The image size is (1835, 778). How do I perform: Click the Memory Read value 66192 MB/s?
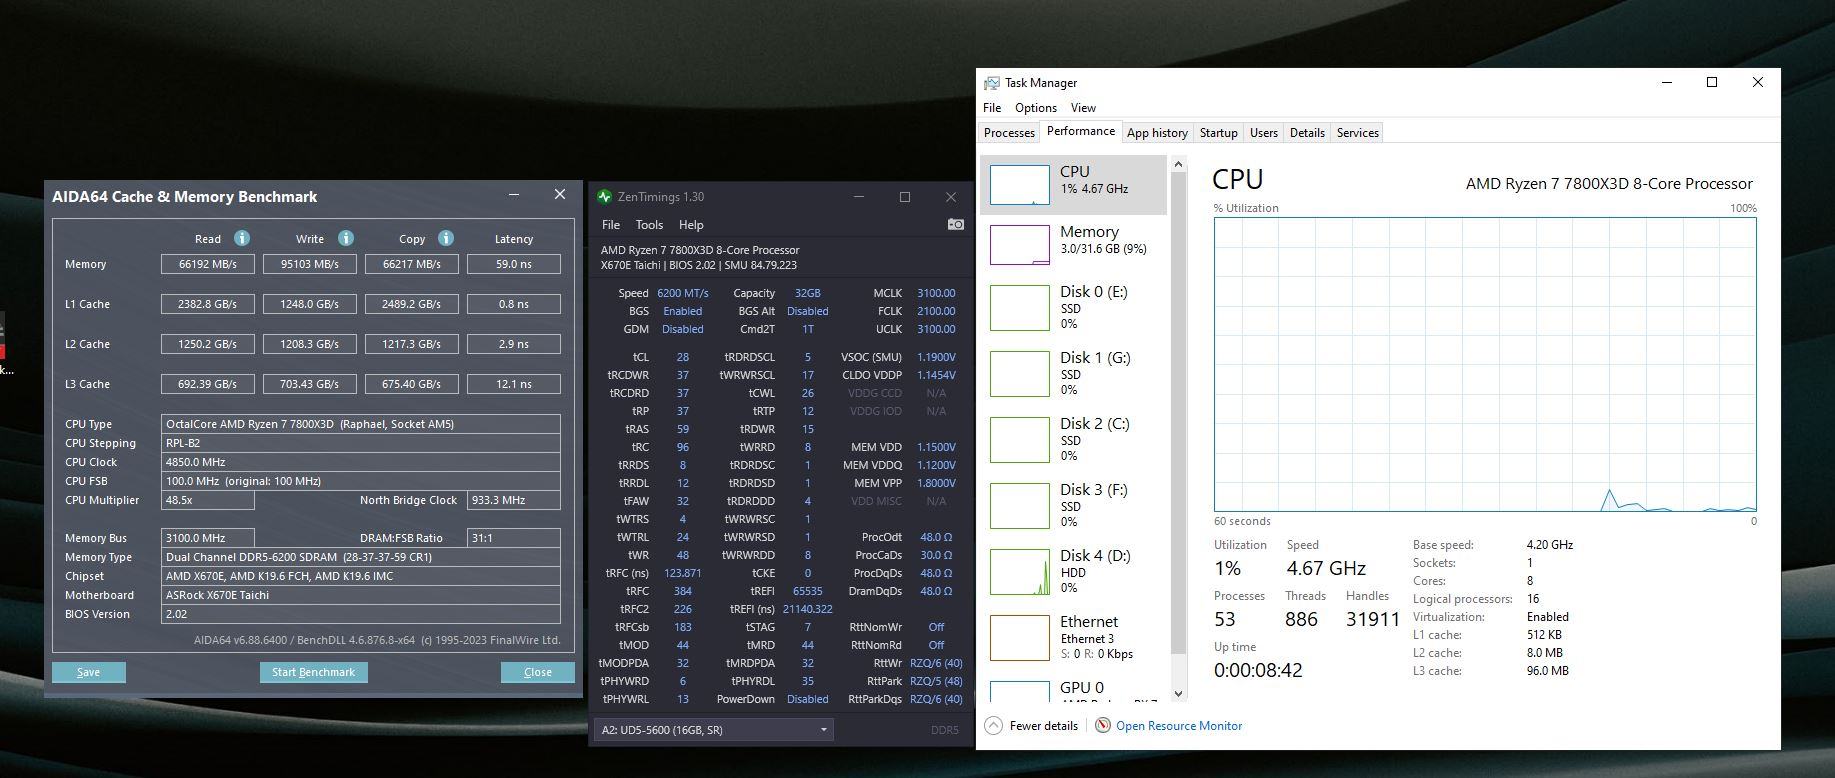(208, 264)
